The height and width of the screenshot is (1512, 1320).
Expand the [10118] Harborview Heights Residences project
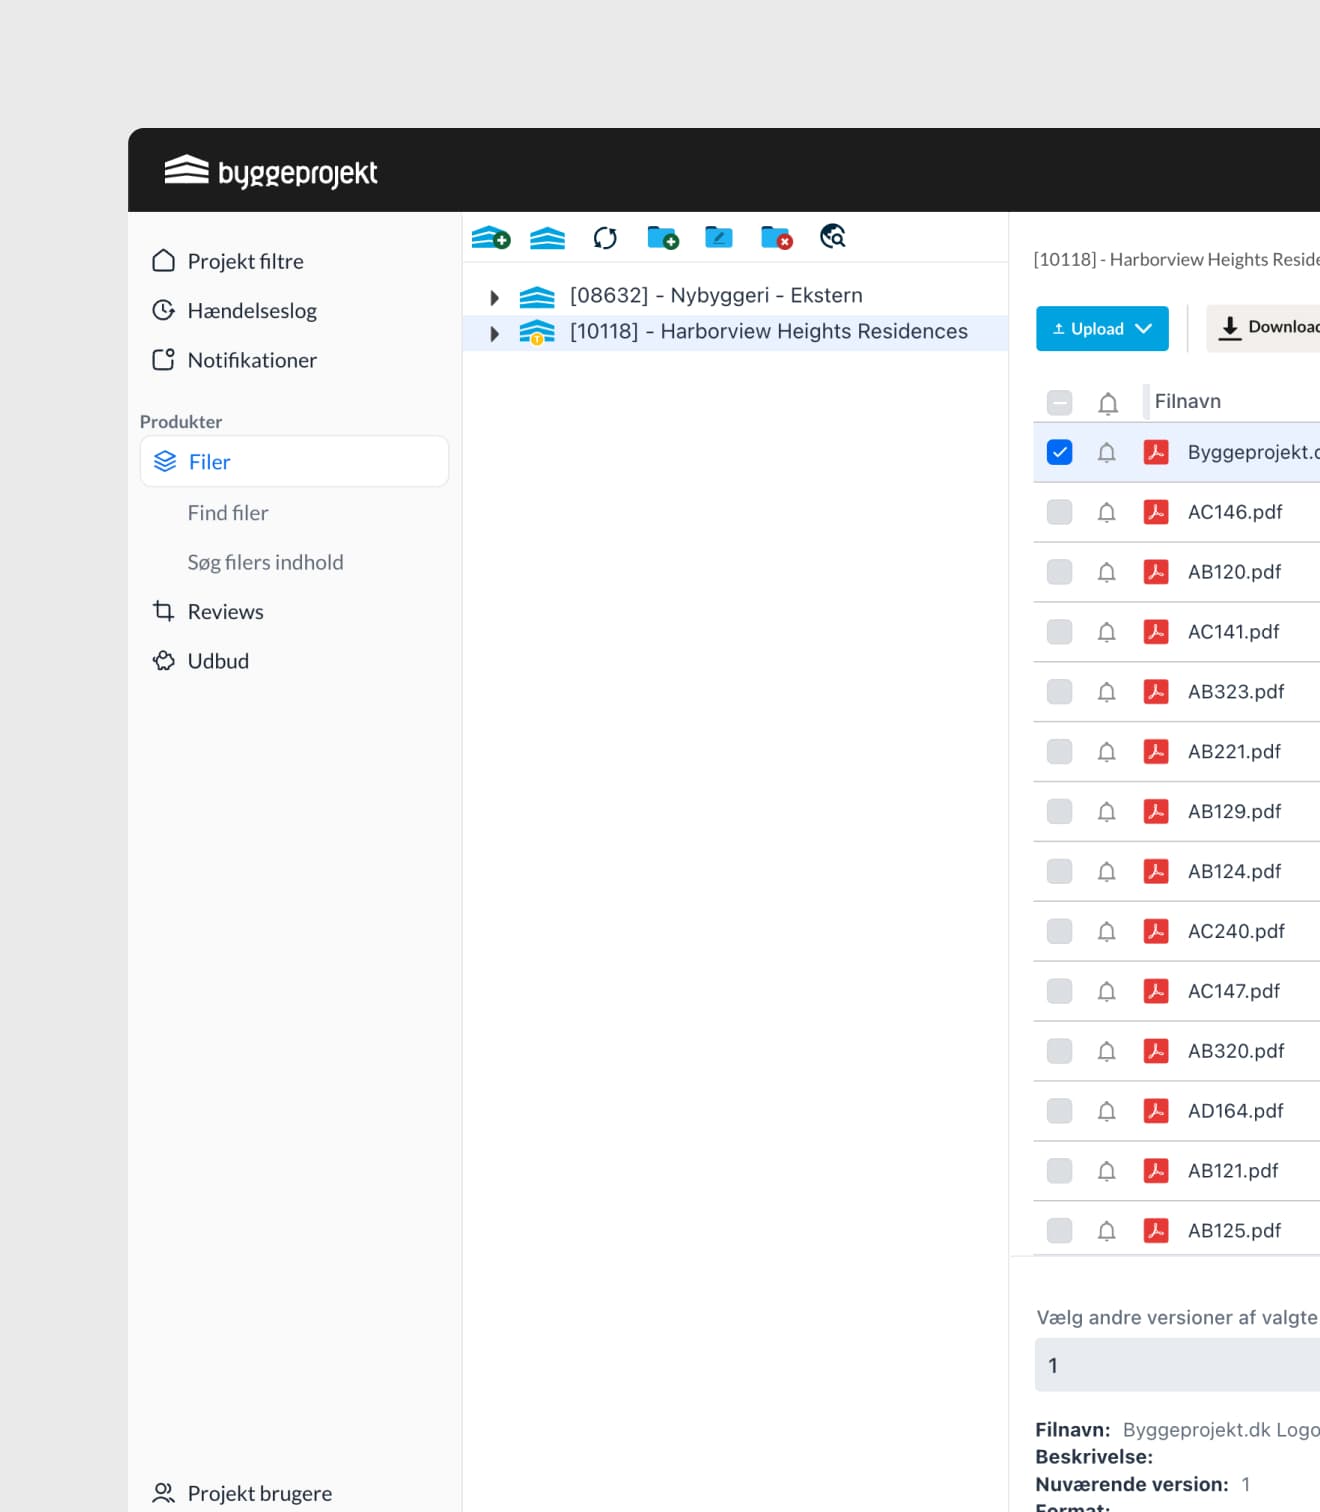pos(494,334)
